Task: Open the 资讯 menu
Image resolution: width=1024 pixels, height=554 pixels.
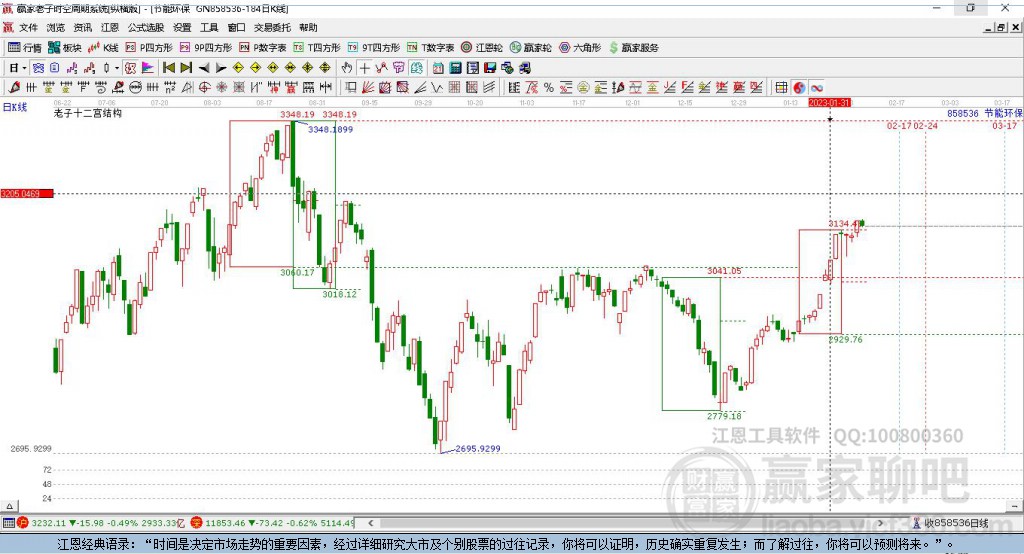Action: [x=82, y=27]
